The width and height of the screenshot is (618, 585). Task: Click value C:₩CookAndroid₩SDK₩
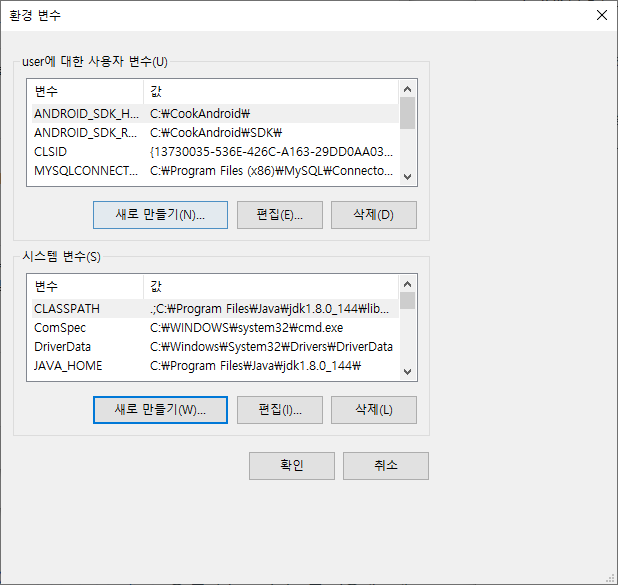(x=216, y=132)
